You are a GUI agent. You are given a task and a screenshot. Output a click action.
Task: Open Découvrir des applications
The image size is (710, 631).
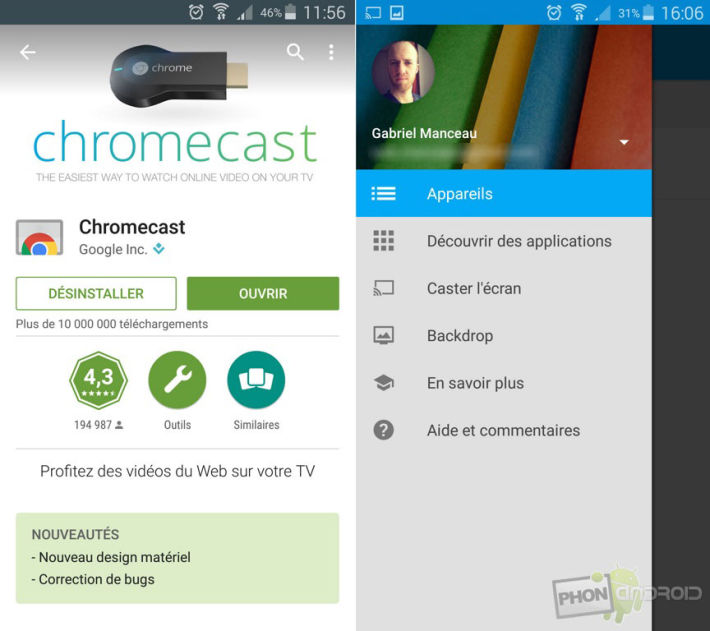(x=504, y=241)
